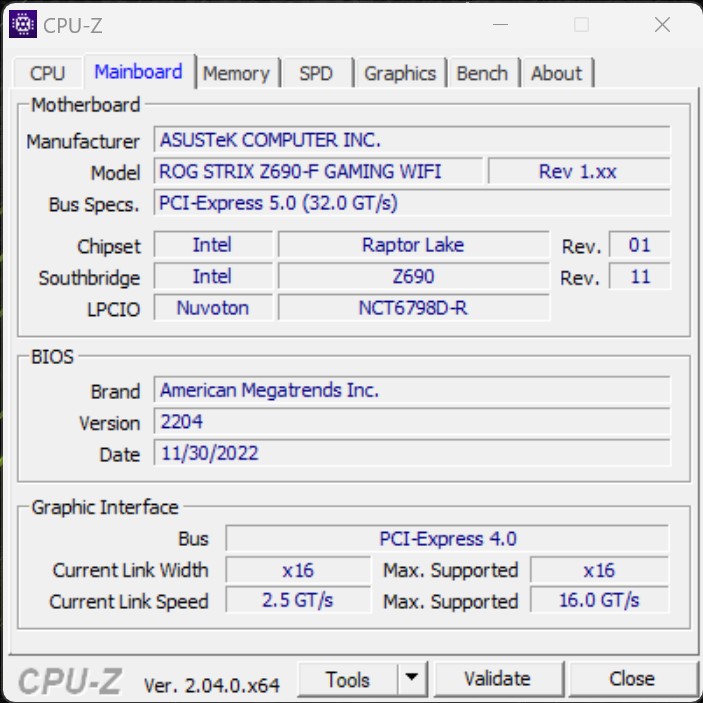Switch to the CPU tab
703x703 pixels.
coord(47,73)
